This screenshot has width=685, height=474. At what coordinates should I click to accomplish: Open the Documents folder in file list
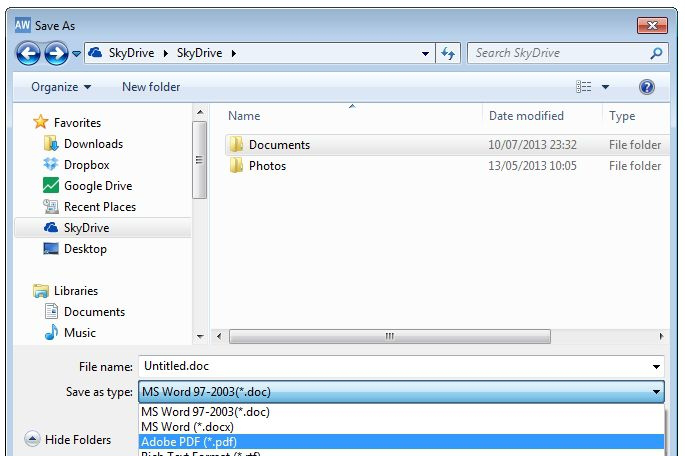[279, 145]
